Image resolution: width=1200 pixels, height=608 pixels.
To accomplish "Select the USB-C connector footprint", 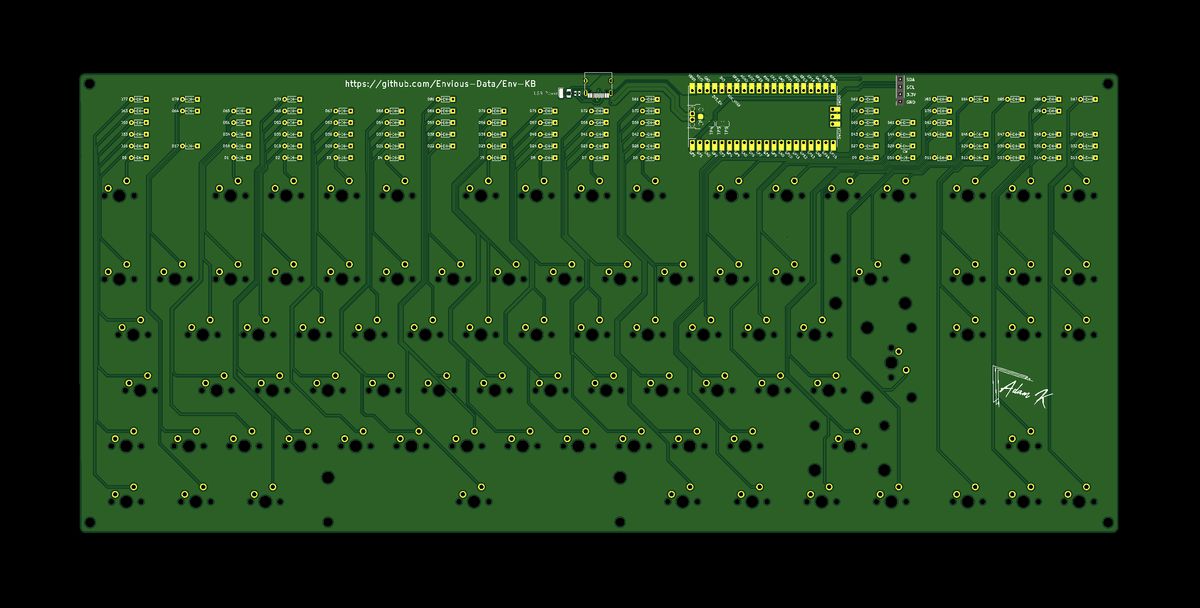I will pyautogui.click(x=597, y=82).
